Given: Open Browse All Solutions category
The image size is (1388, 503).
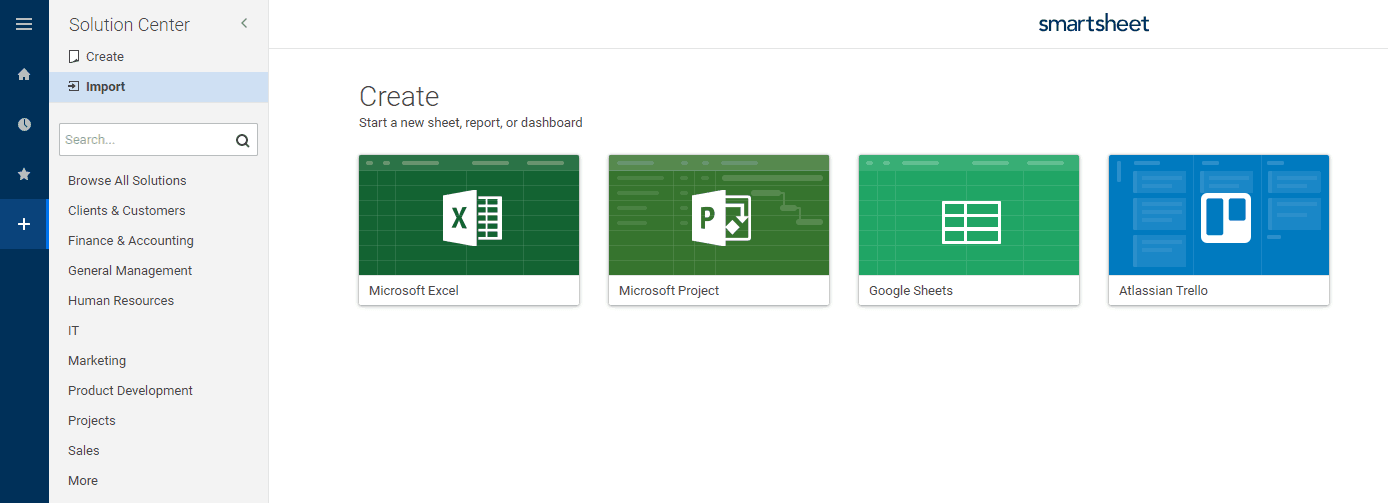Looking at the screenshot, I should [x=127, y=181].
